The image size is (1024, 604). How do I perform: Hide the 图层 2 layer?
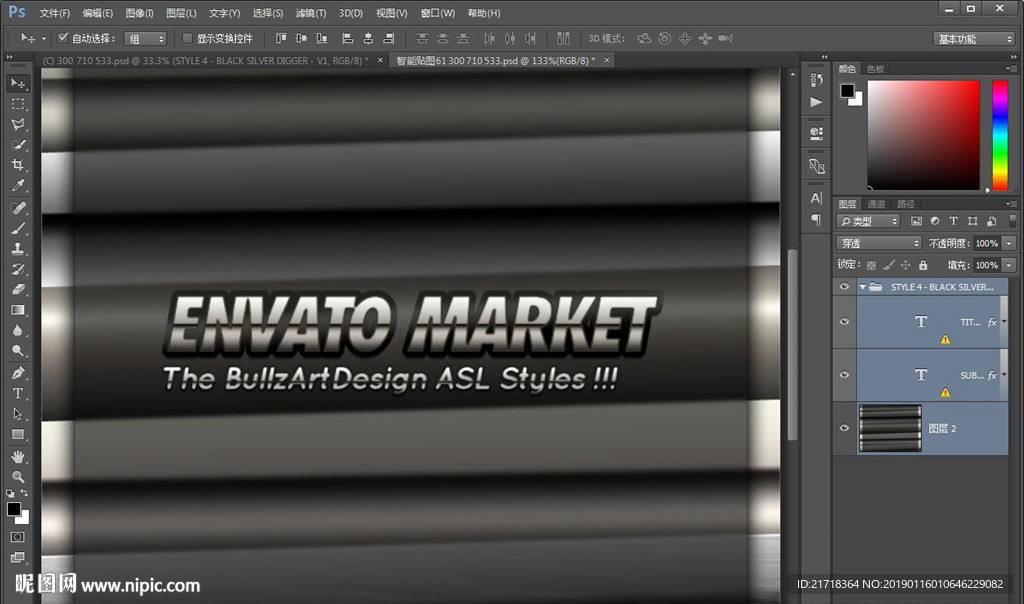tap(845, 428)
